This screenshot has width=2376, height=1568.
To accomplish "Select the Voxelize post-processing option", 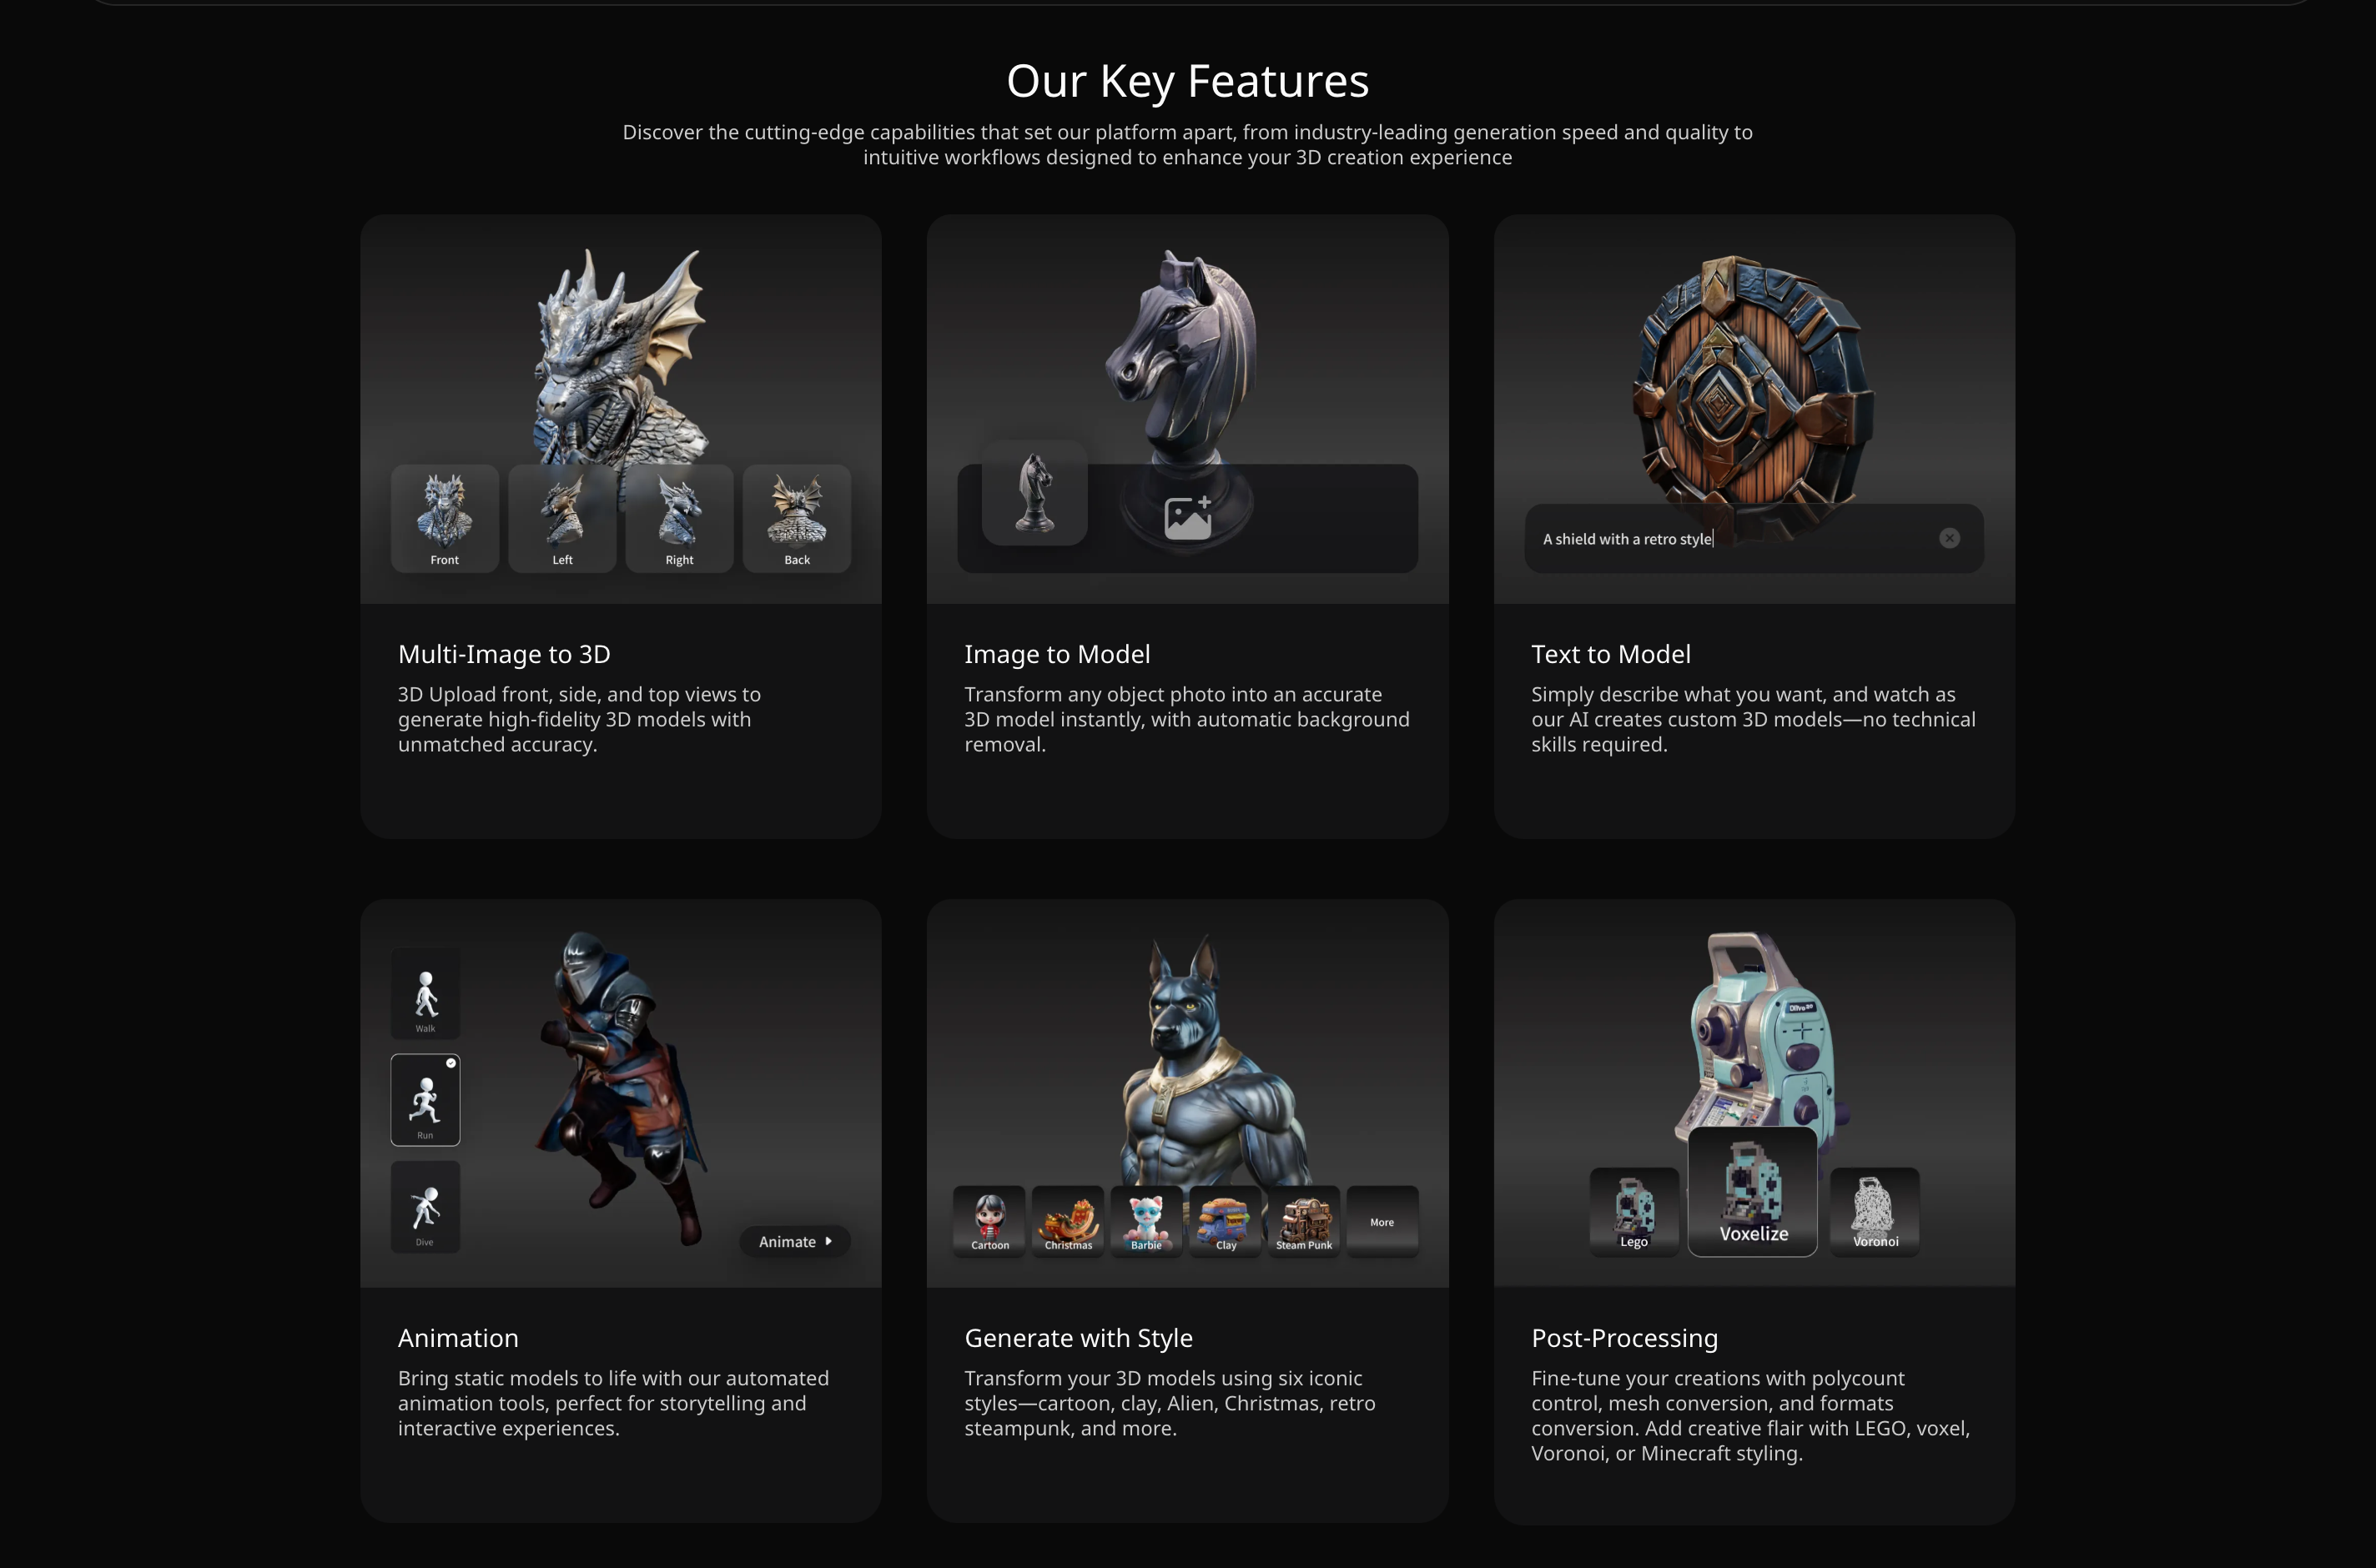I will tap(1753, 1192).
